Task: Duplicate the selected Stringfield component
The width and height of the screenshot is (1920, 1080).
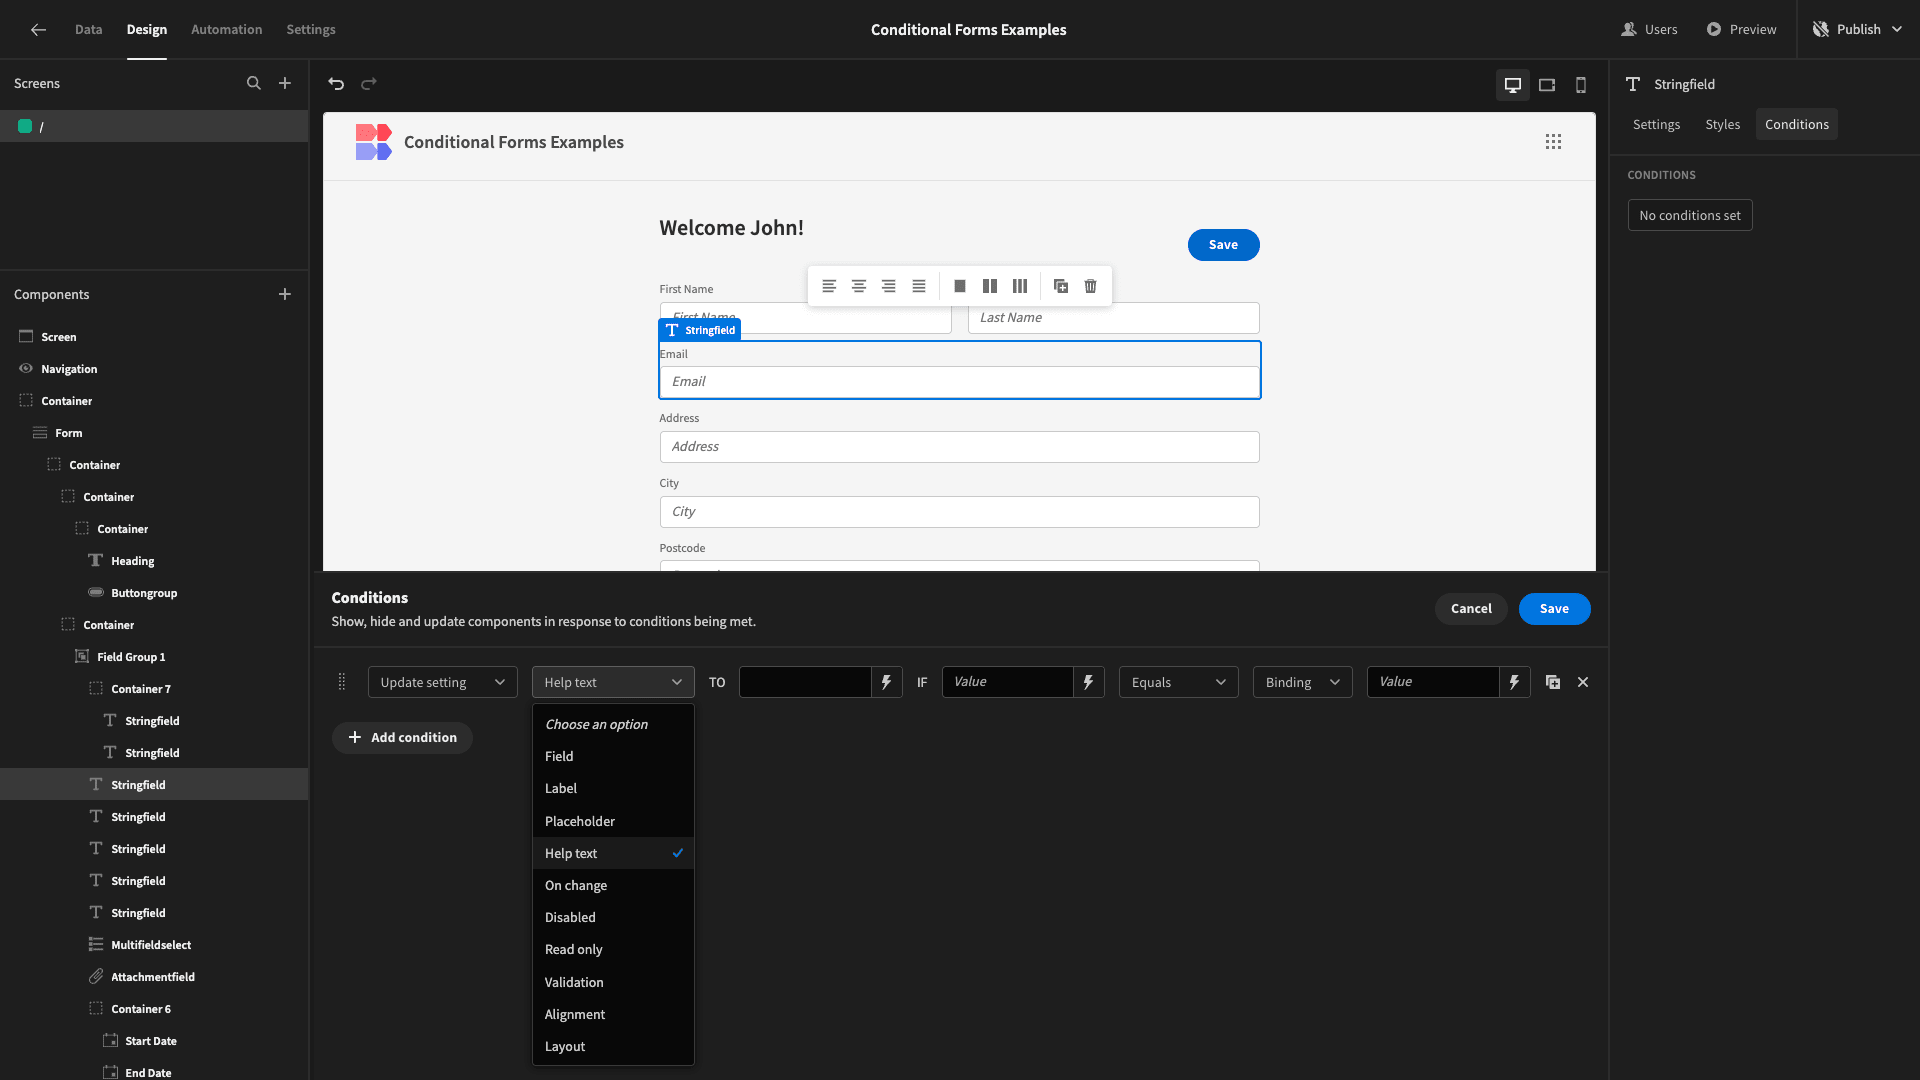Action: pyautogui.click(x=1061, y=286)
